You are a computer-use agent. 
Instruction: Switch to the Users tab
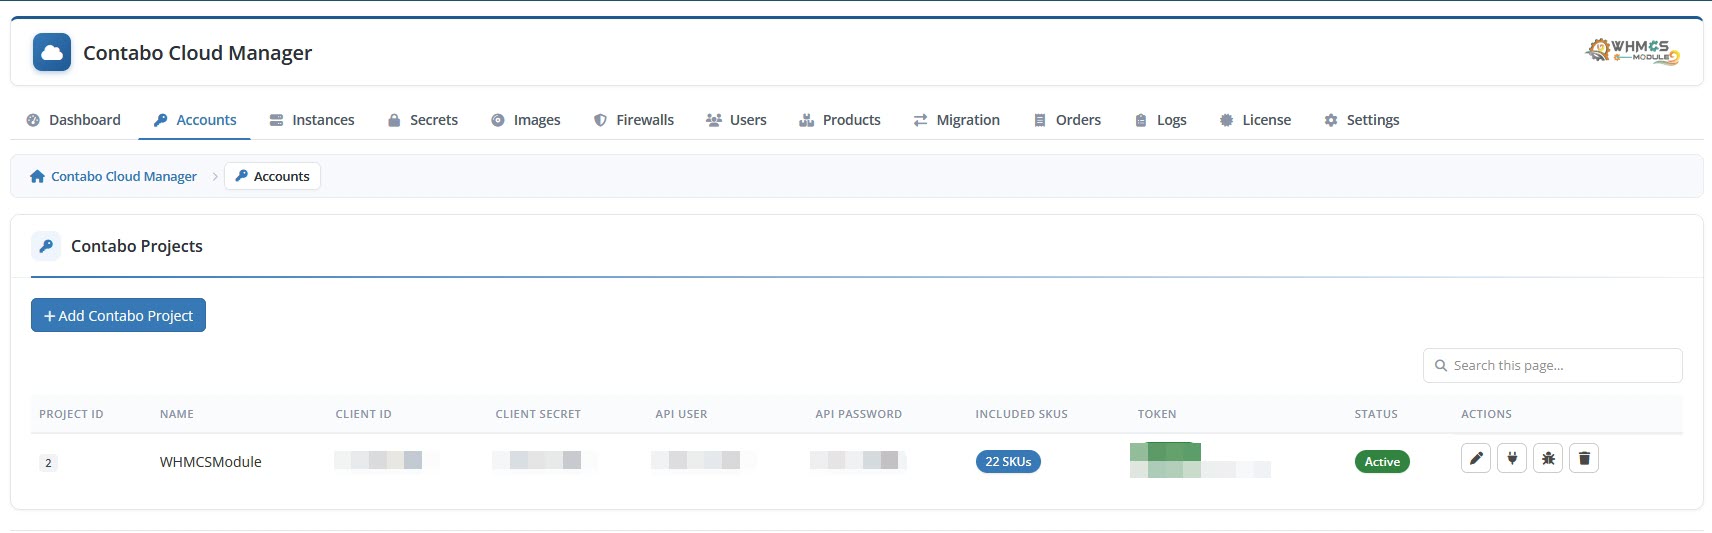pos(736,120)
